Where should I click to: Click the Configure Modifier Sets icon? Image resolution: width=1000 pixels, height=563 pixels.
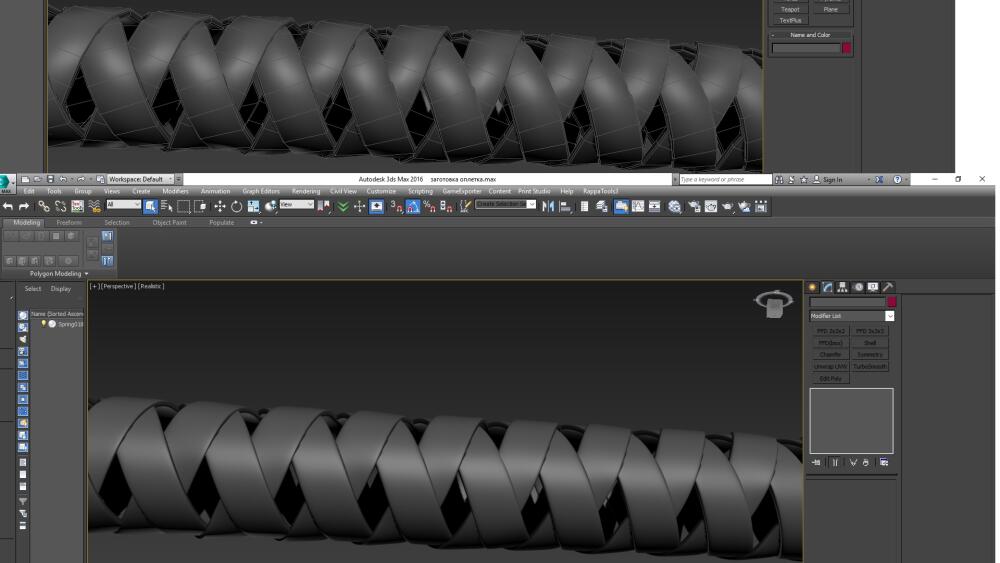click(x=884, y=462)
